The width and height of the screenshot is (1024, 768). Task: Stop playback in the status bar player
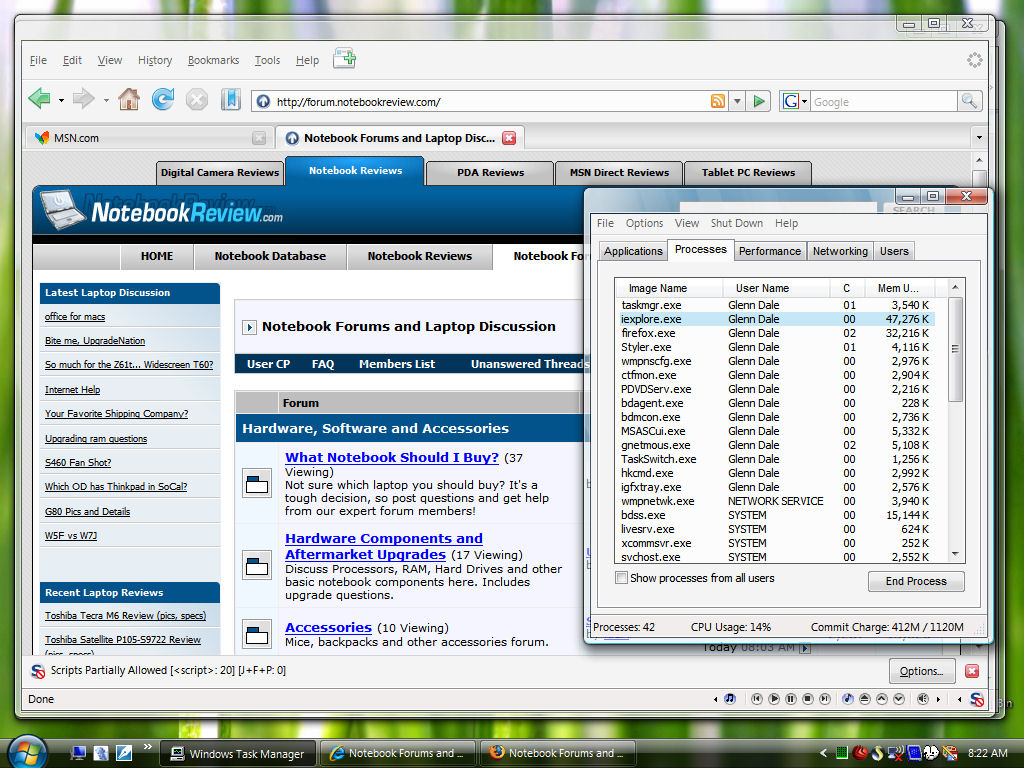point(808,699)
